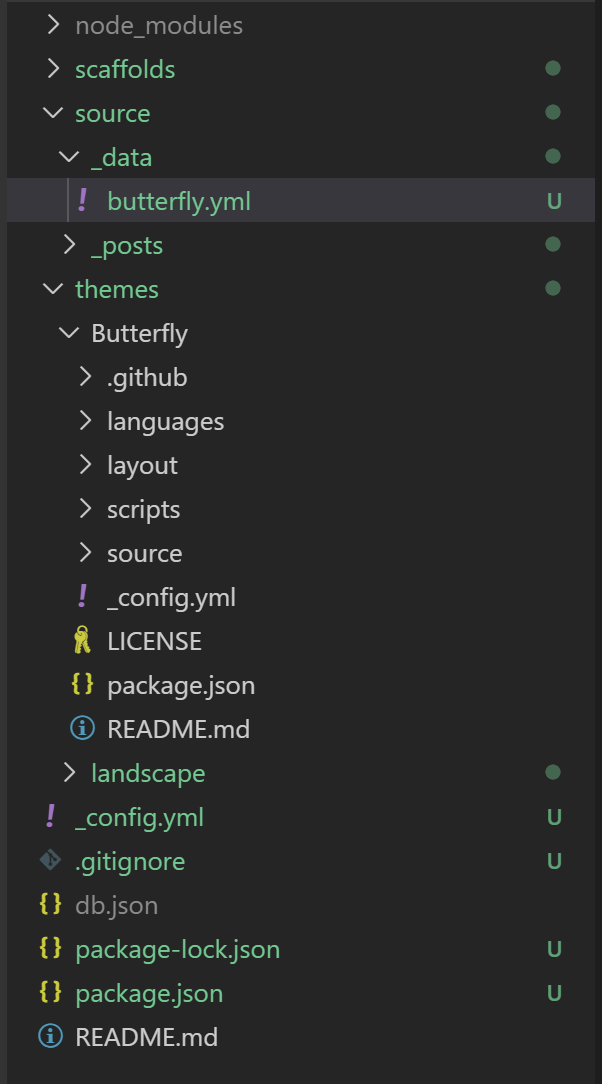The height and width of the screenshot is (1084, 602).
Task: Expand the _posts folder
Action: [69, 245]
